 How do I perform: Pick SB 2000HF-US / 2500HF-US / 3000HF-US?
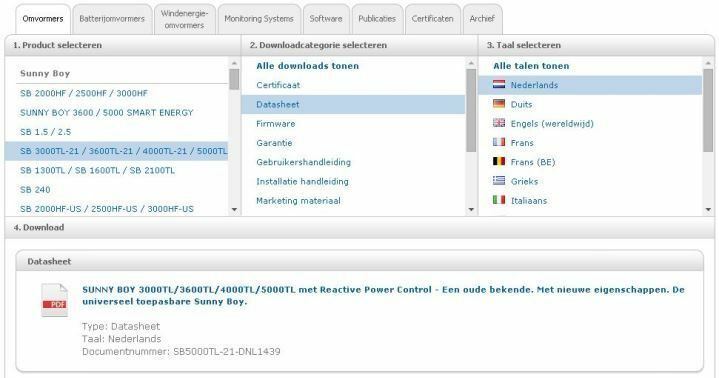point(107,209)
